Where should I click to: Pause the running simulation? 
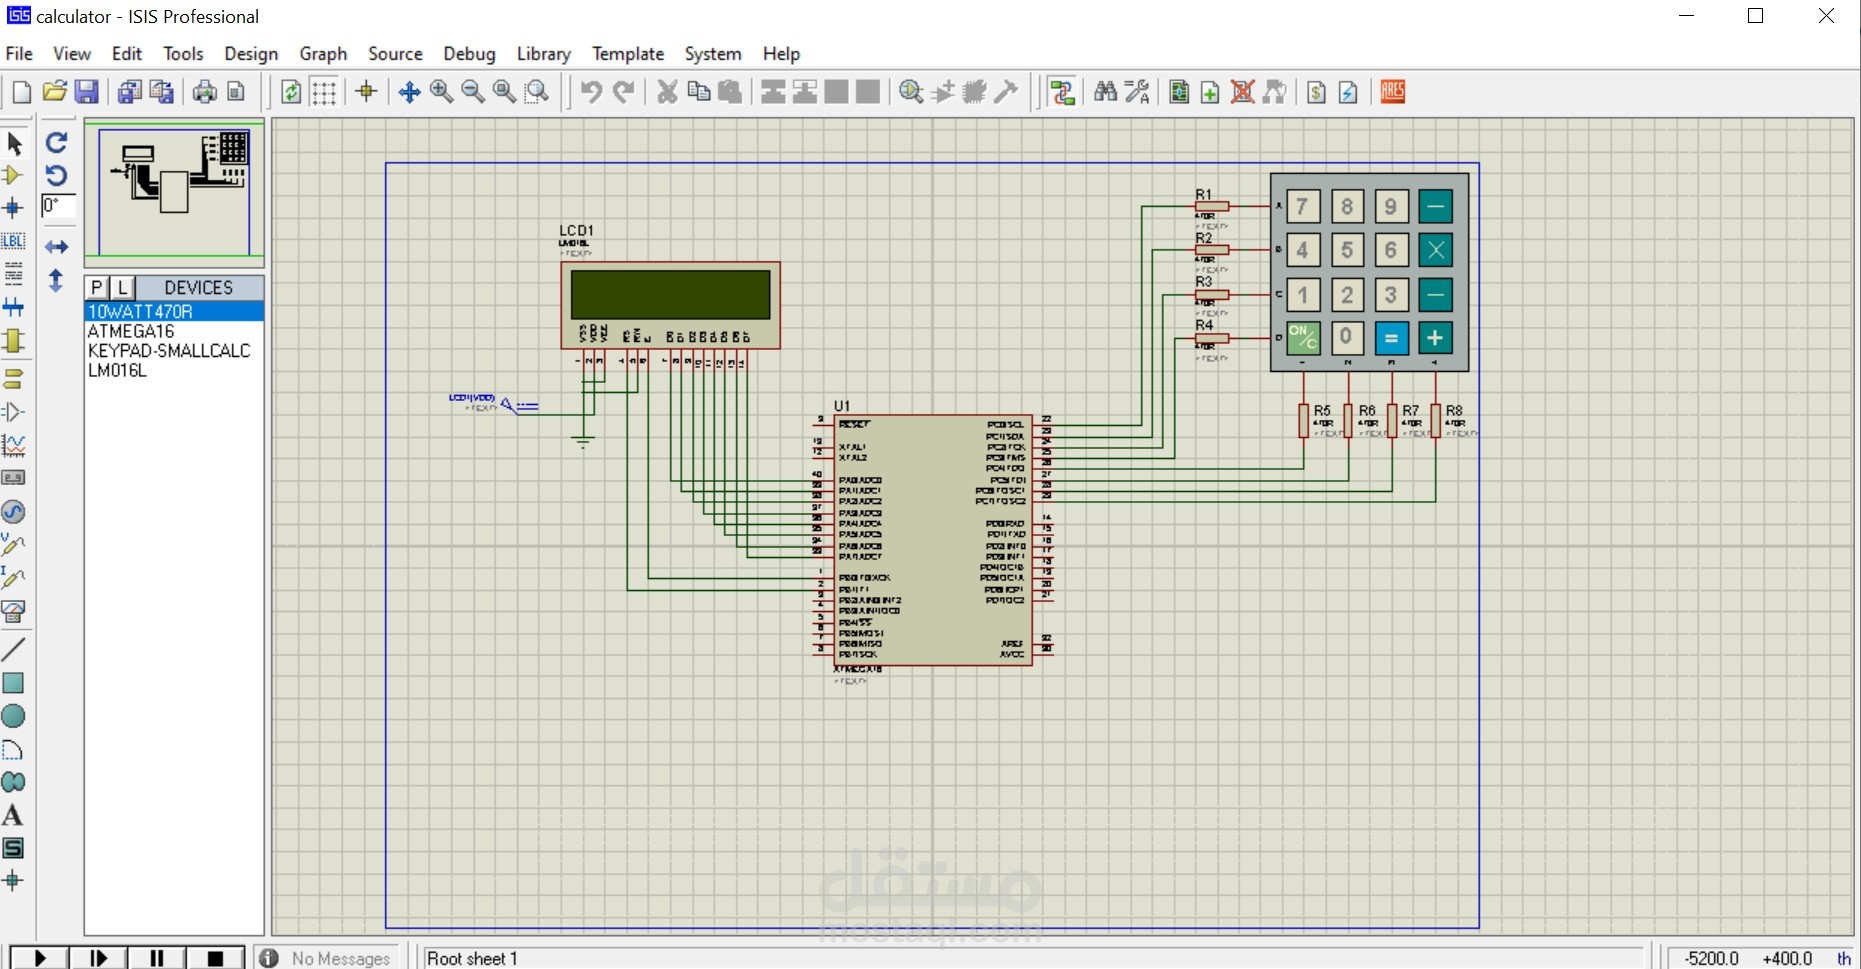tap(156, 957)
